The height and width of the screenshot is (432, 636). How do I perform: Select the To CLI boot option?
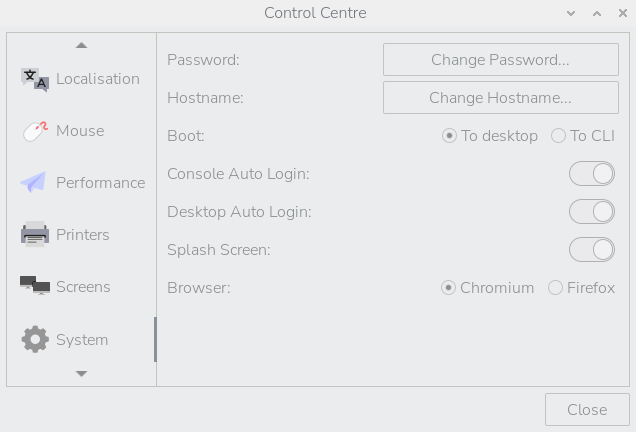point(558,136)
